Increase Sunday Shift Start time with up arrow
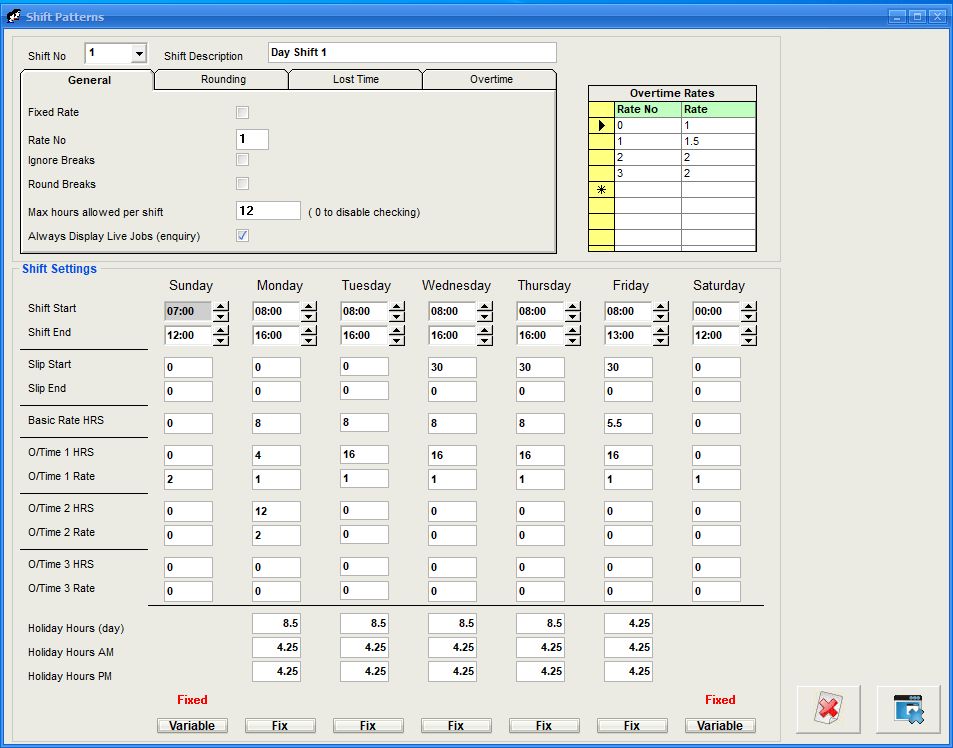This screenshot has width=953, height=748. pos(221,306)
